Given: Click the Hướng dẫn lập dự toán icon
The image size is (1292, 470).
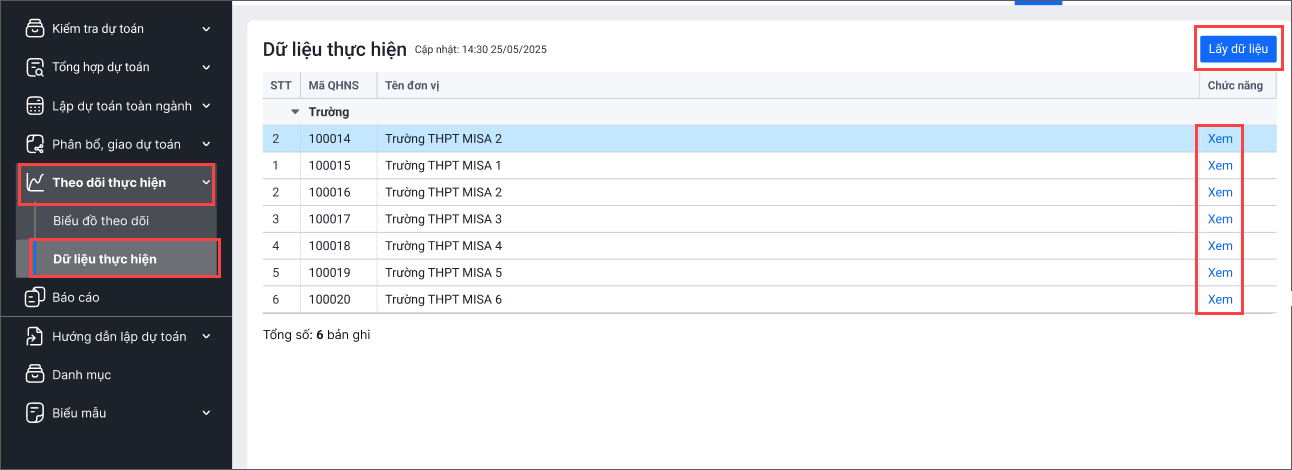Looking at the screenshot, I should click(x=35, y=336).
